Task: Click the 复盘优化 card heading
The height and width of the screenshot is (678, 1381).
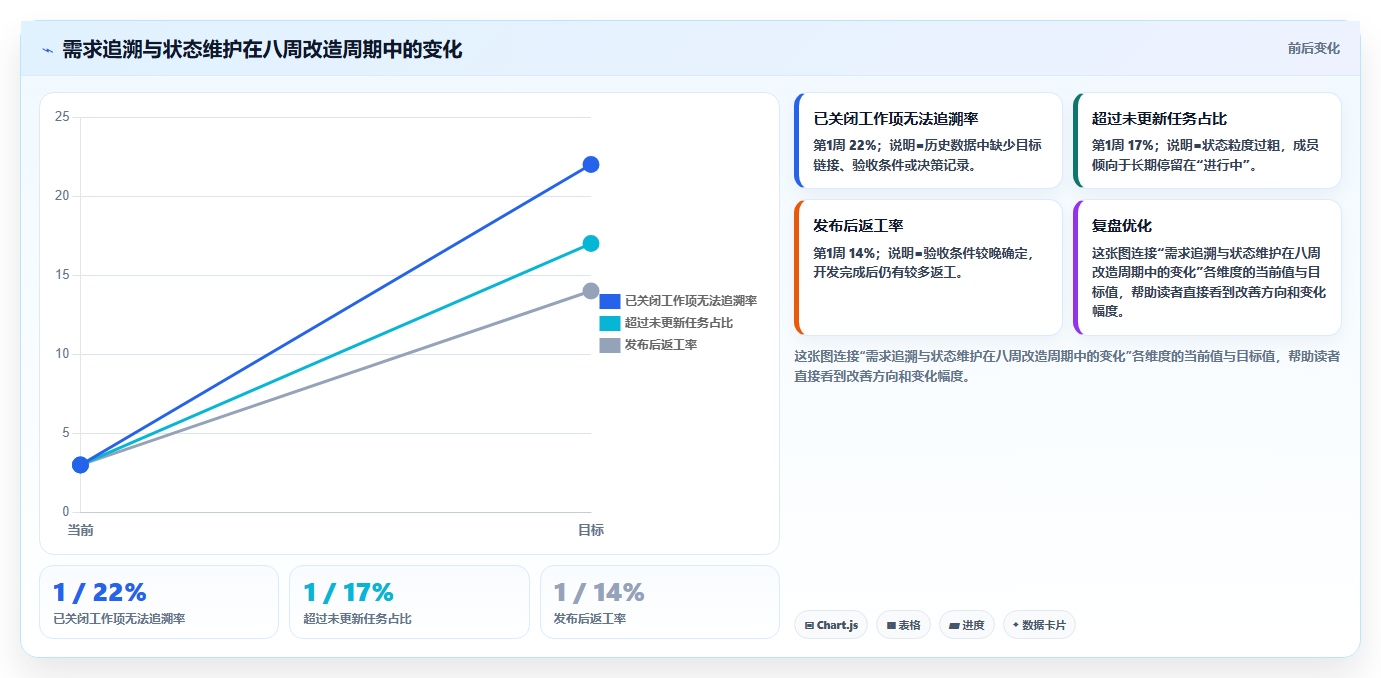Action: pos(1121,226)
